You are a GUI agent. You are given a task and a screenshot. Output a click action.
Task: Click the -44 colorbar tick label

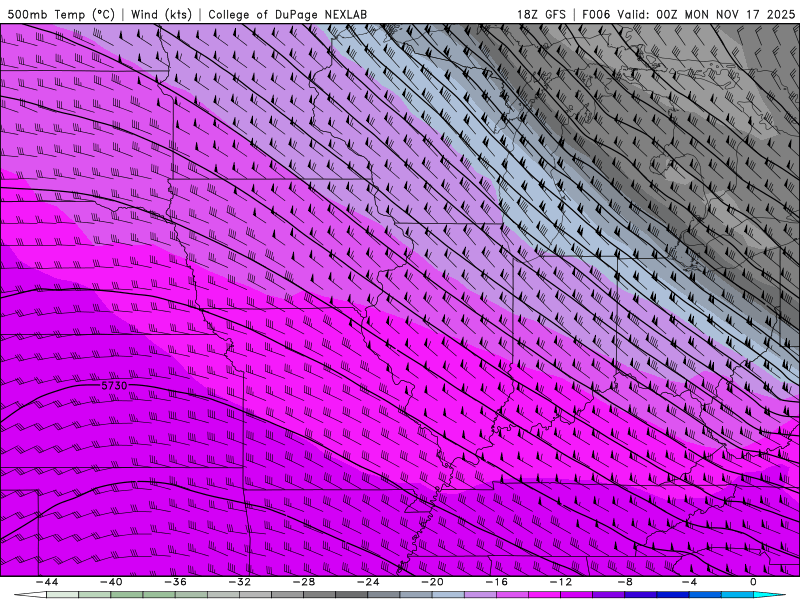coord(47,582)
